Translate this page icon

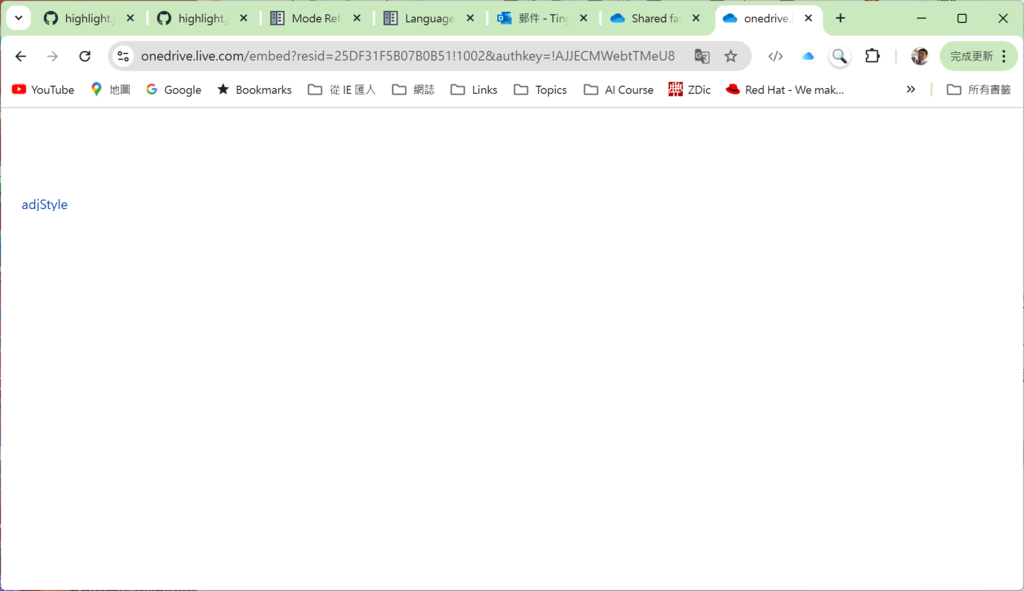702,56
